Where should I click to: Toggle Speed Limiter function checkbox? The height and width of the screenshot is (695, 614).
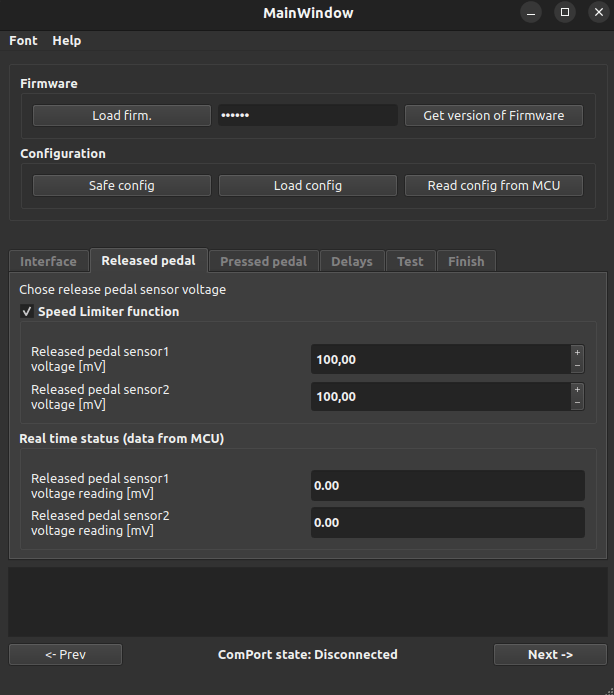[27, 312]
